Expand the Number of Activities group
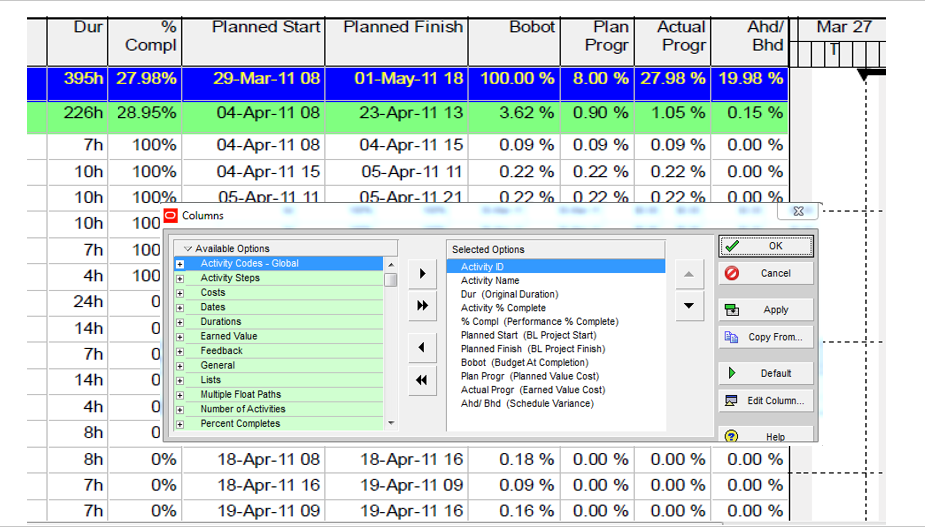The height and width of the screenshot is (527, 925). (180, 409)
